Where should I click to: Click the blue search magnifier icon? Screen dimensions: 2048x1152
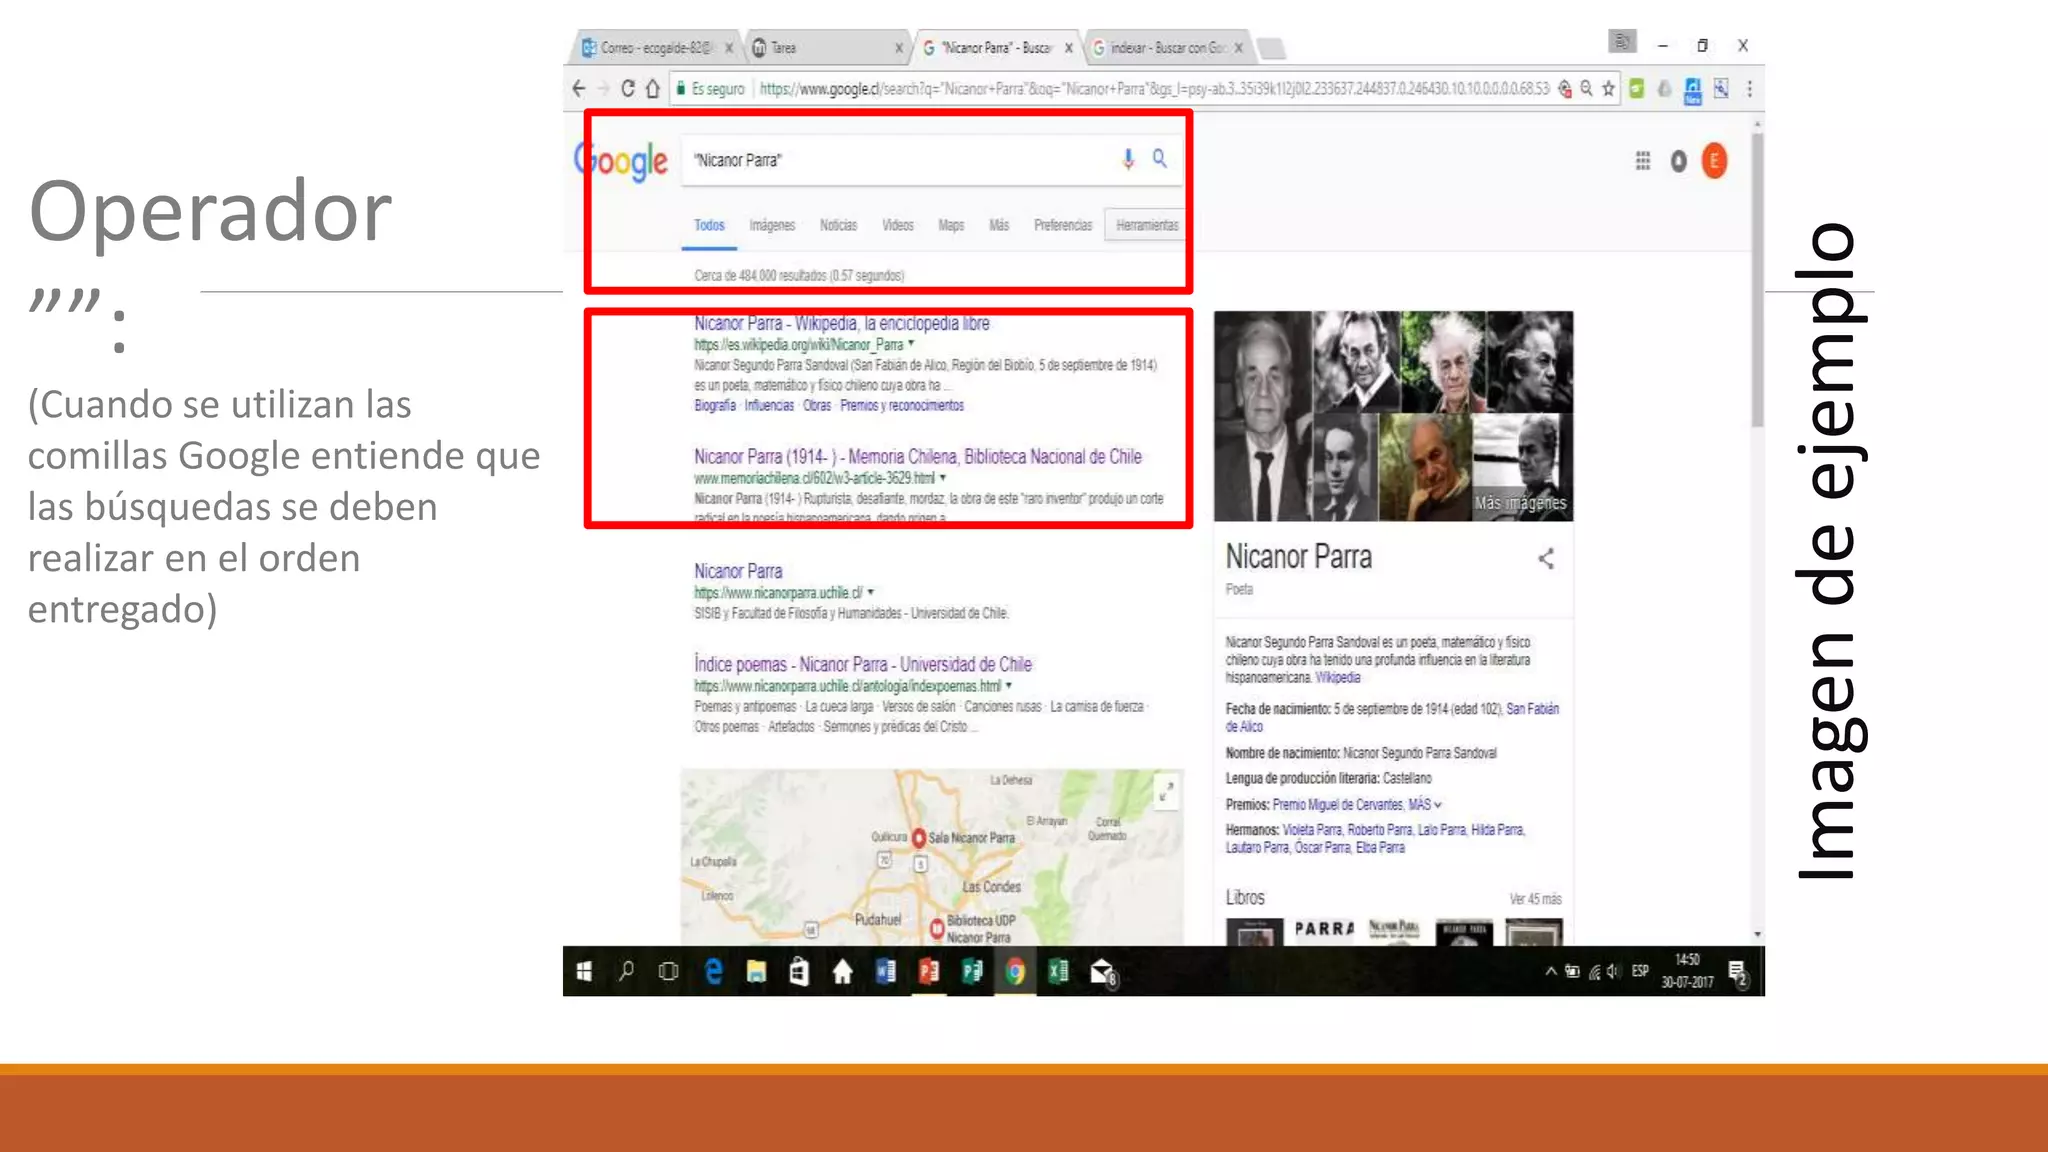(1160, 158)
